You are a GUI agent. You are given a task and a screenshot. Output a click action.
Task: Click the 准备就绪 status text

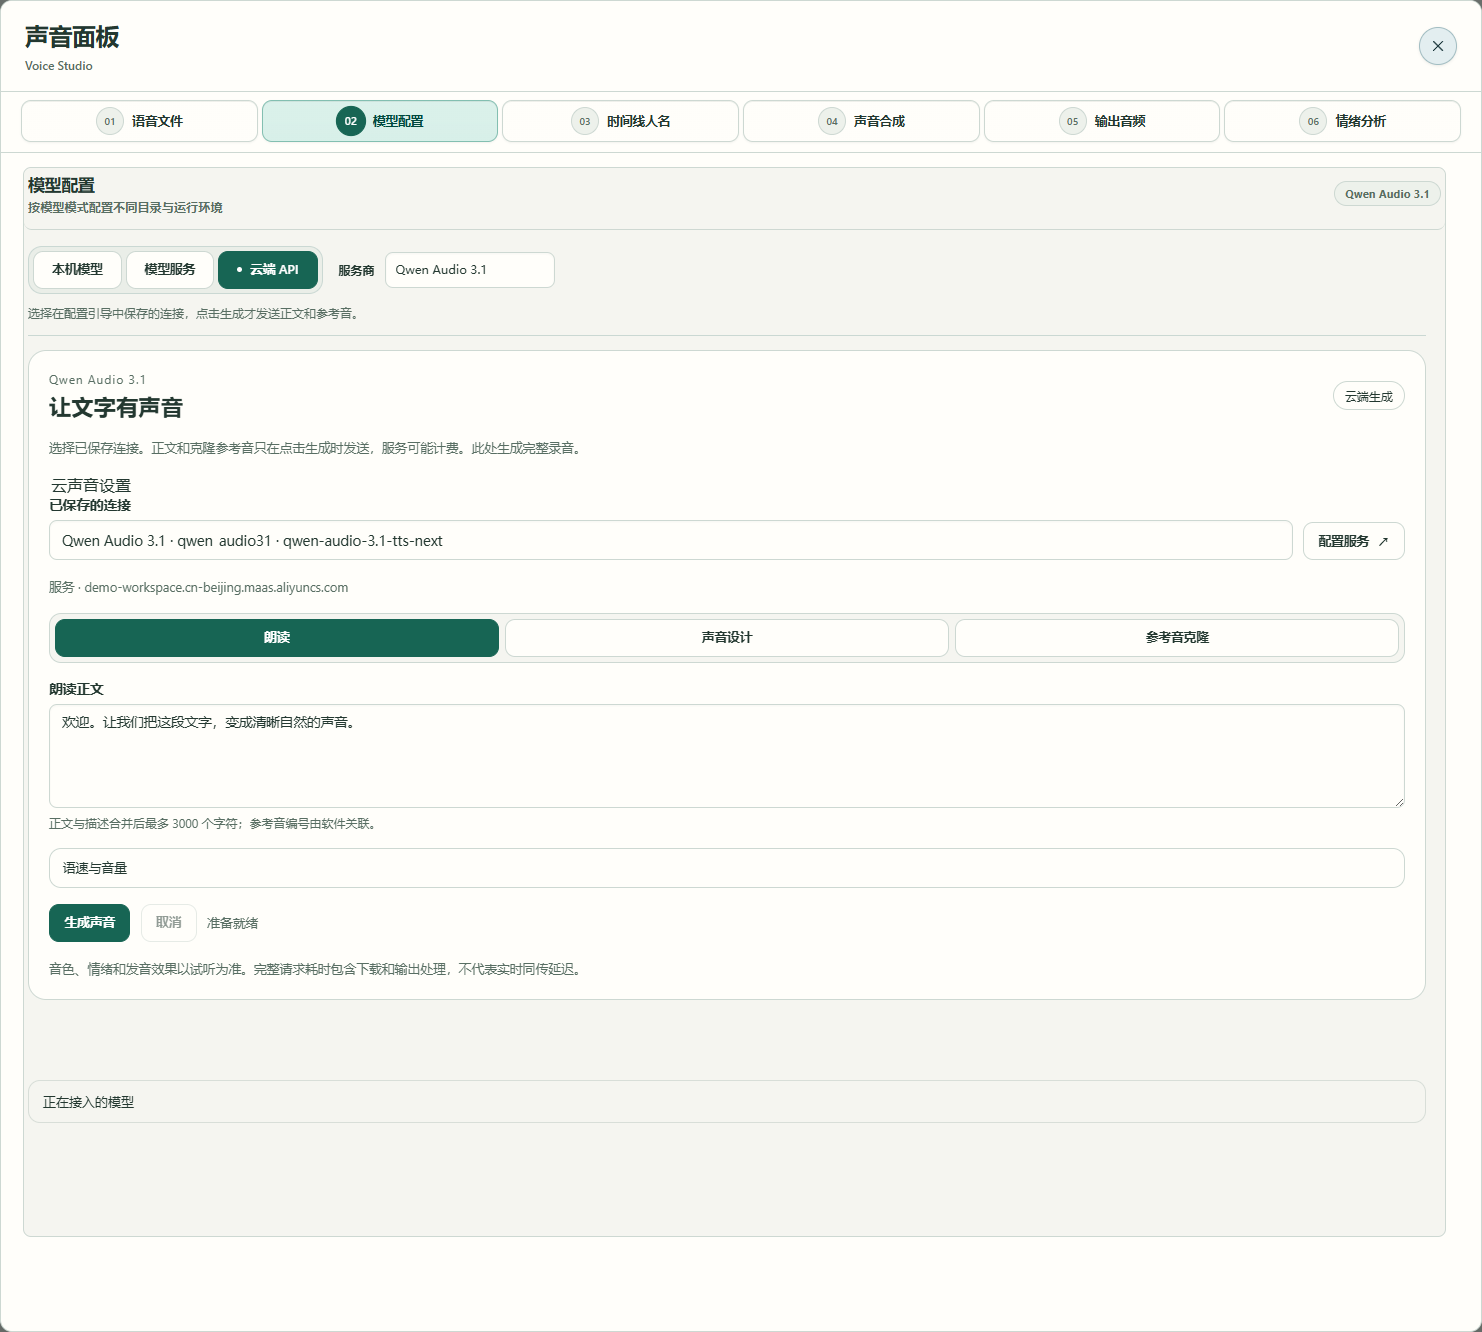(232, 923)
